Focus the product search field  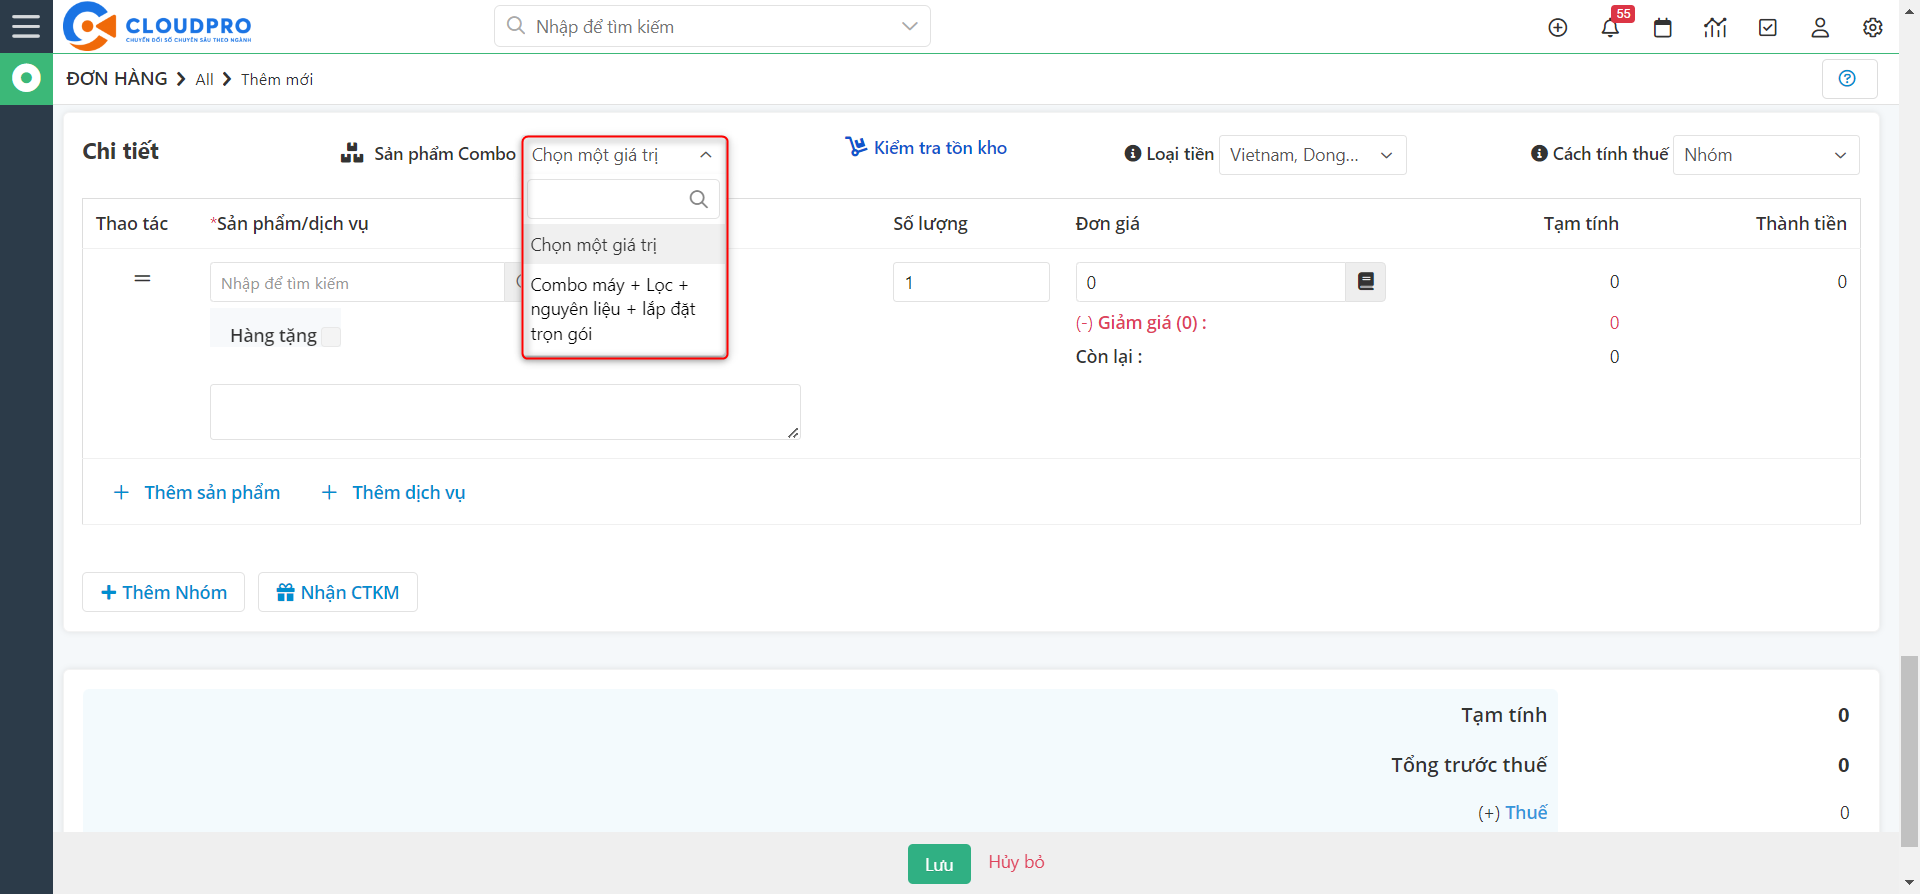tap(357, 283)
